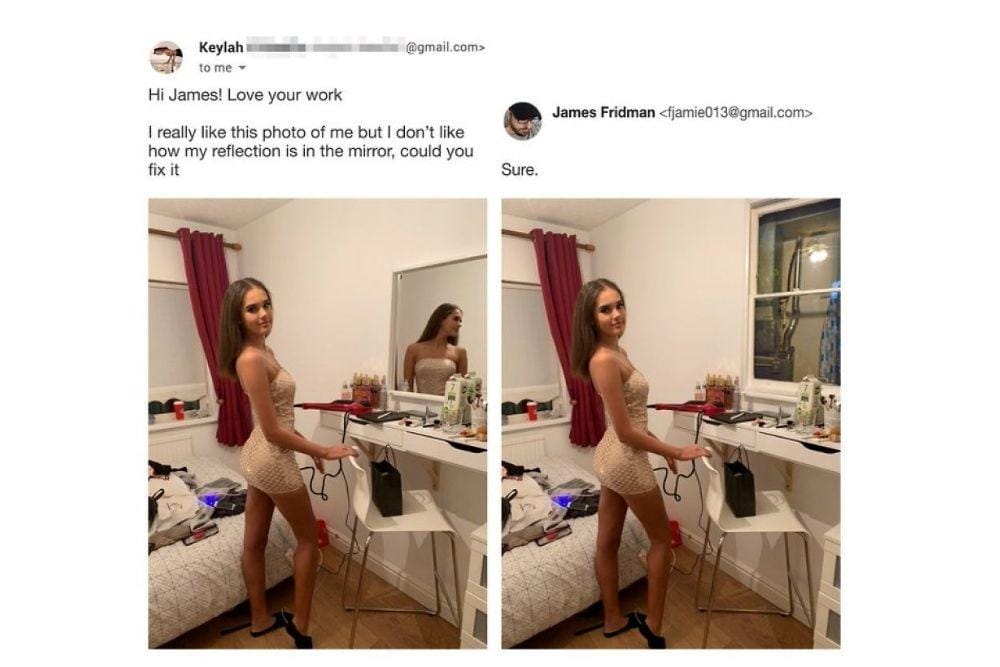Click the fjamie013@gmail.com email address

click(735, 113)
